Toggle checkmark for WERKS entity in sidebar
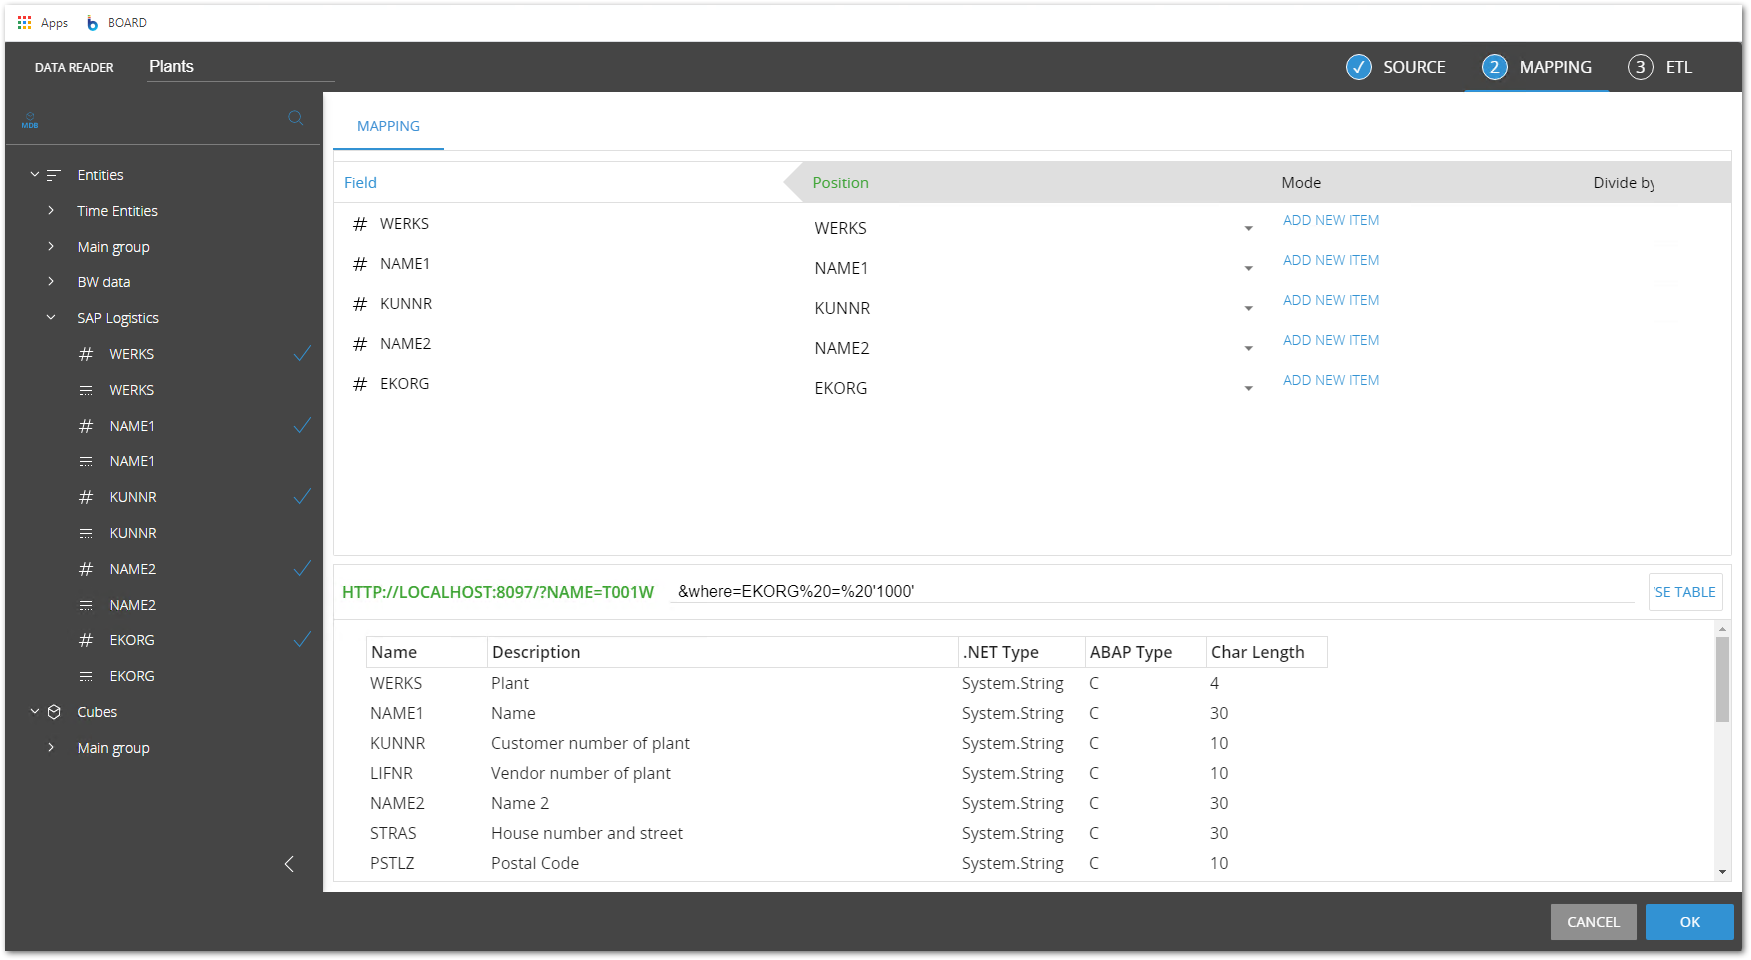 pyautogui.click(x=302, y=354)
